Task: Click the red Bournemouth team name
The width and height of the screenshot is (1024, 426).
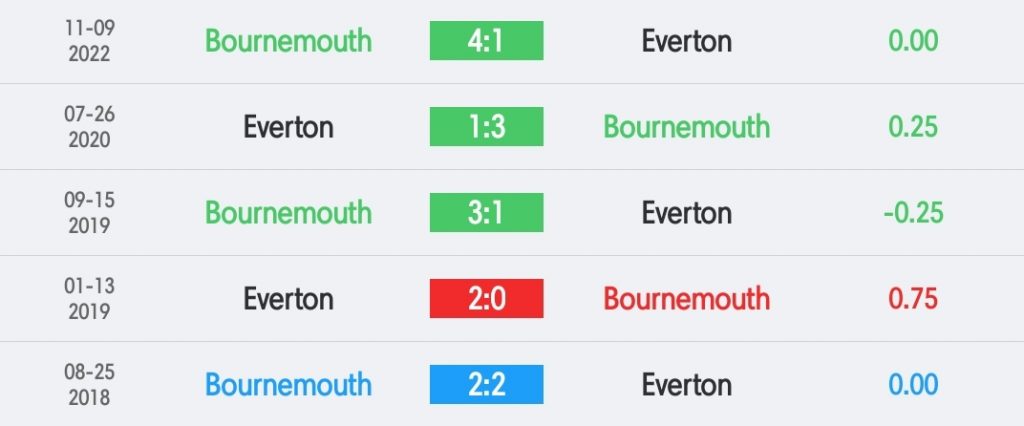Action: [x=686, y=299]
